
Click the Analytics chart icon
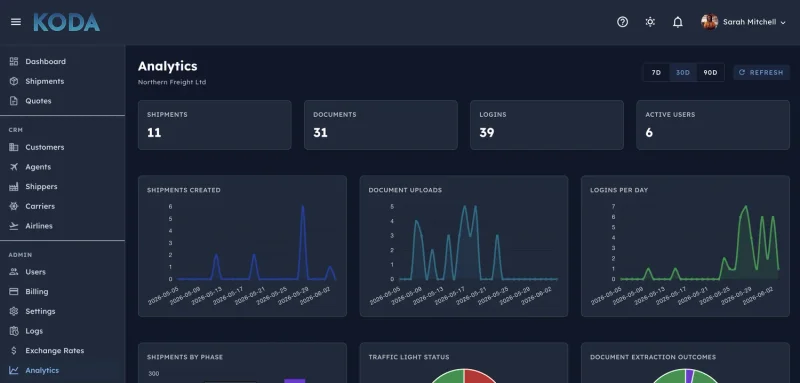tap(14, 370)
